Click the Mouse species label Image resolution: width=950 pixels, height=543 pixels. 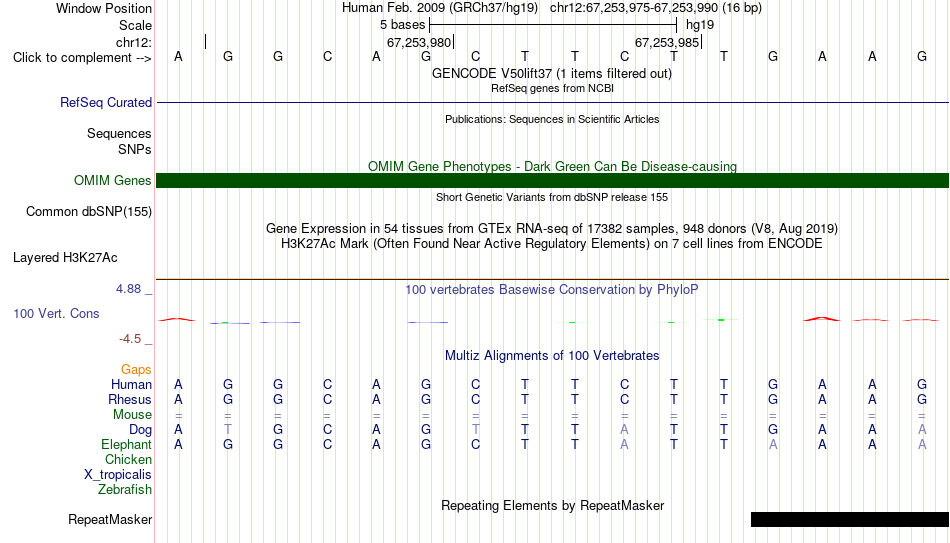(x=133, y=415)
